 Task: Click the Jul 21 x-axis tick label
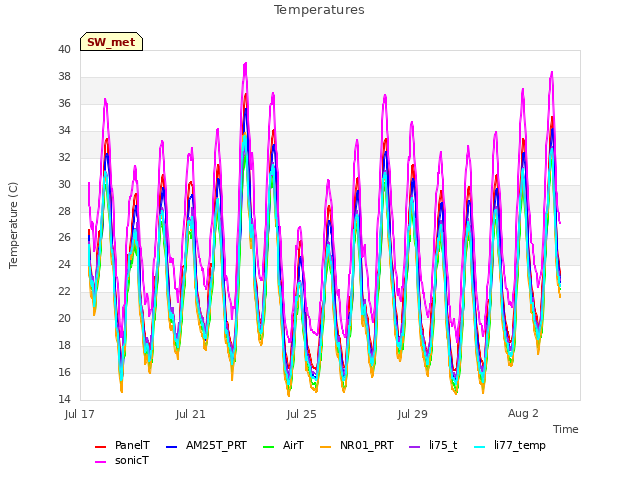tap(191, 414)
